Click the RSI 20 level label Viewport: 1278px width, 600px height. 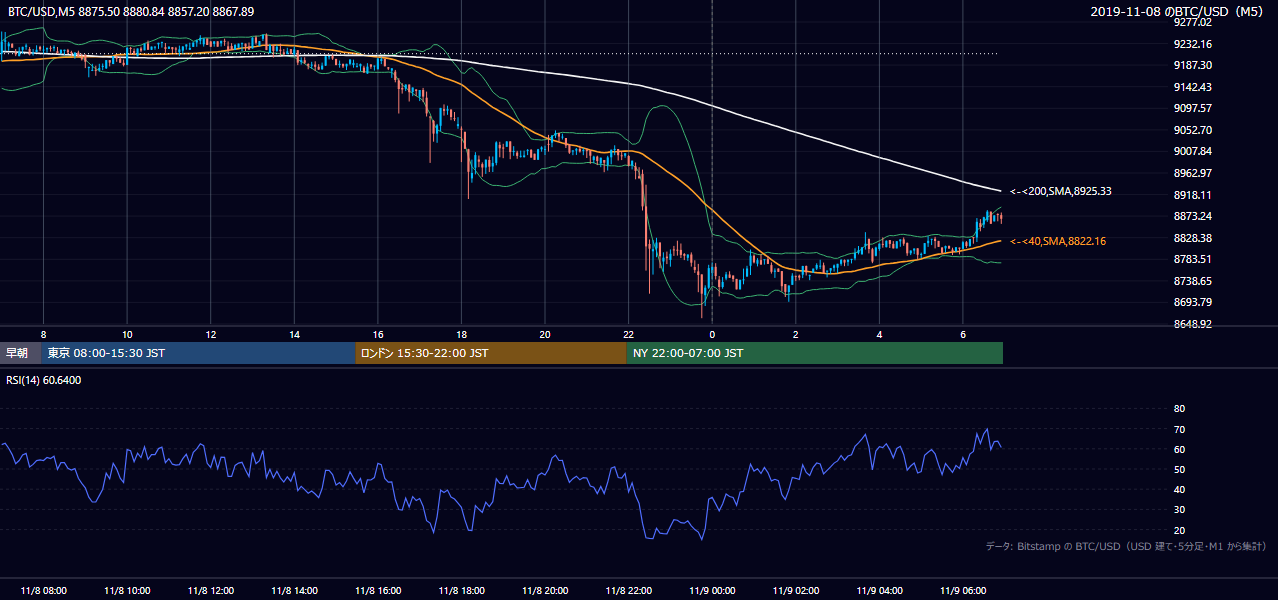[1179, 530]
